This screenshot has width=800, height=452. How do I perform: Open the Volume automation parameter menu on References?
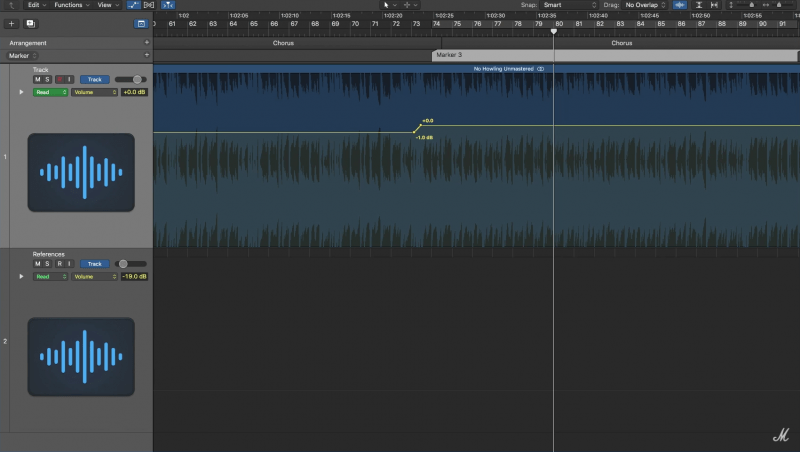pos(94,277)
